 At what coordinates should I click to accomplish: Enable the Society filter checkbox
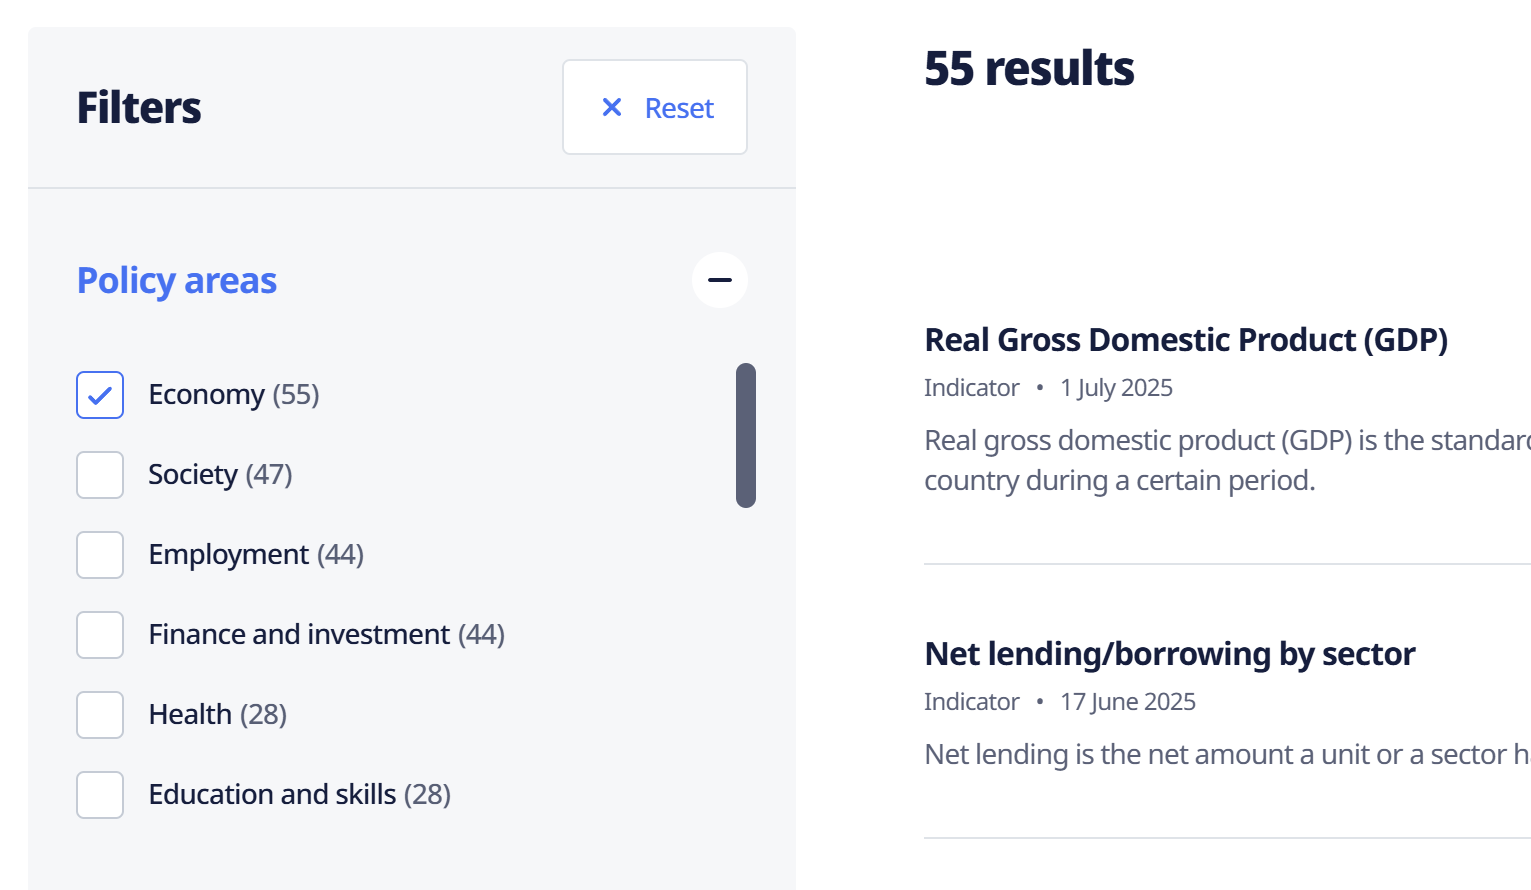point(100,475)
